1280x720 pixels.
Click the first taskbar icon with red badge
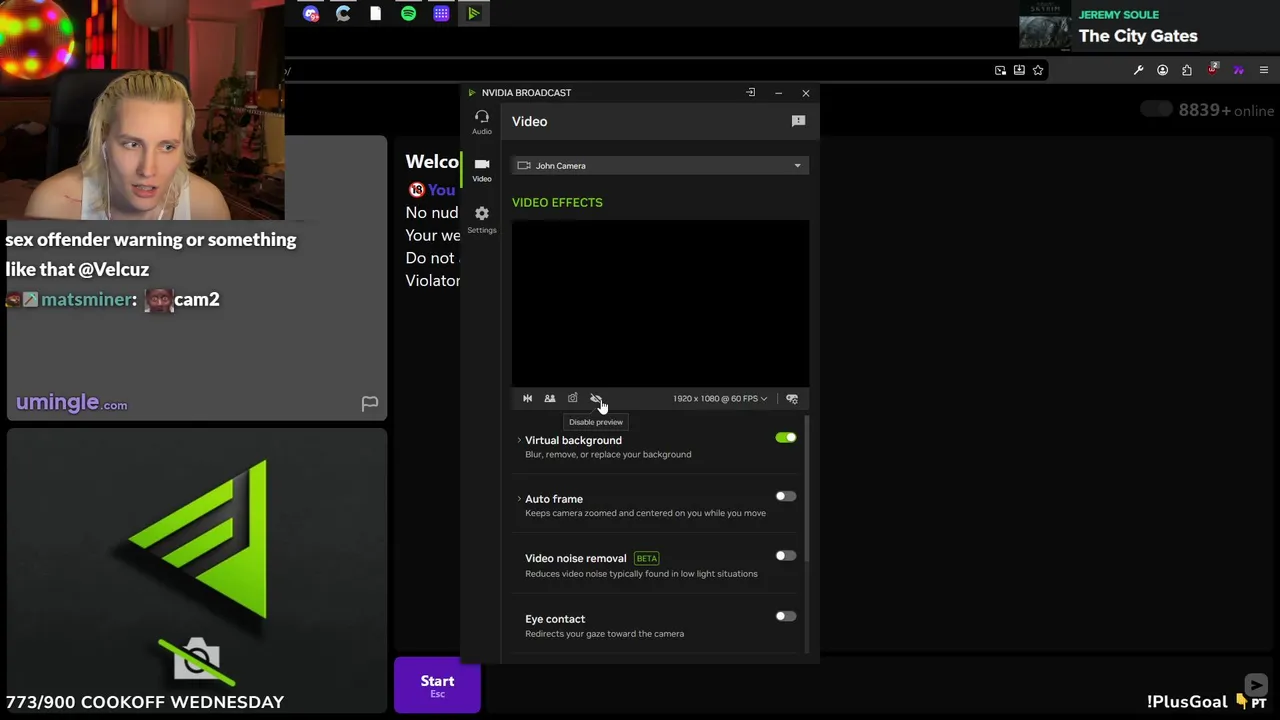coord(311,14)
